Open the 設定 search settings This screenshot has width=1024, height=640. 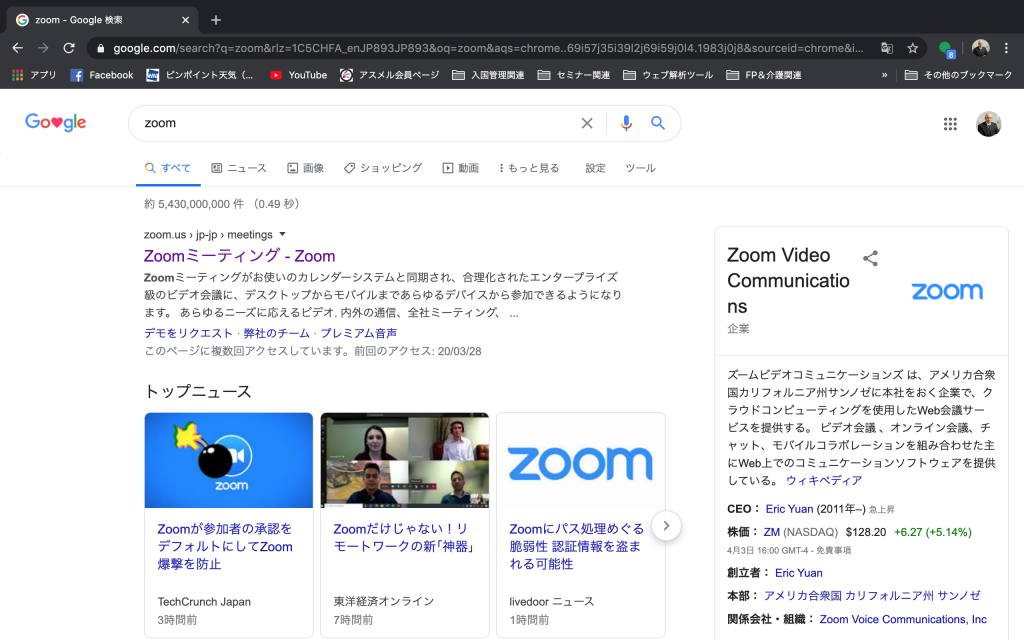595,168
